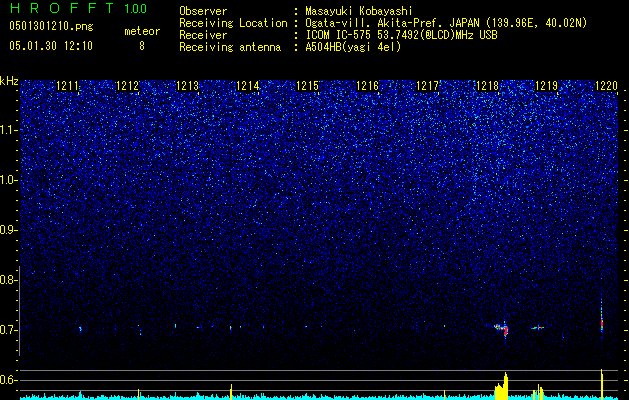This screenshot has height=400, width=629.
Task: Click the 1214 time marker
Action: pyautogui.click(x=248, y=85)
